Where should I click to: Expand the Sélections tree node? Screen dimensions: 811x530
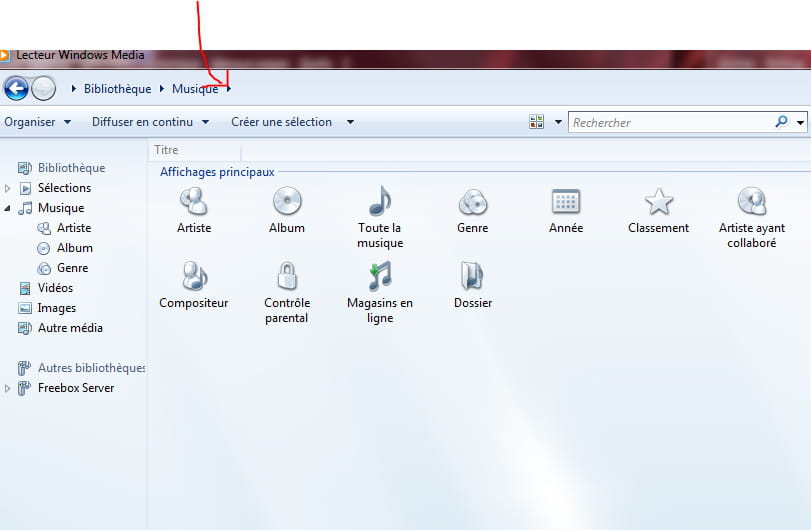(x=7, y=188)
